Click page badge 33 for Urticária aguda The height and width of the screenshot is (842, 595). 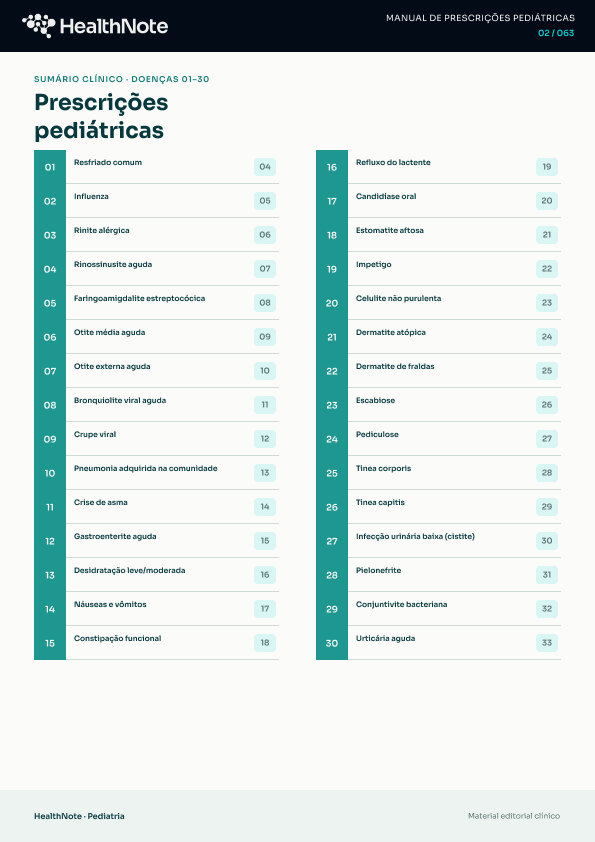click(x=547, y=643)
